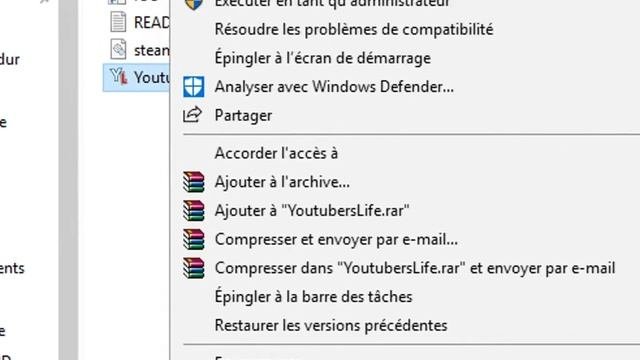Click the Partager share arrow icon
Viewport: 640px width, 360px height.
point(192,115)
